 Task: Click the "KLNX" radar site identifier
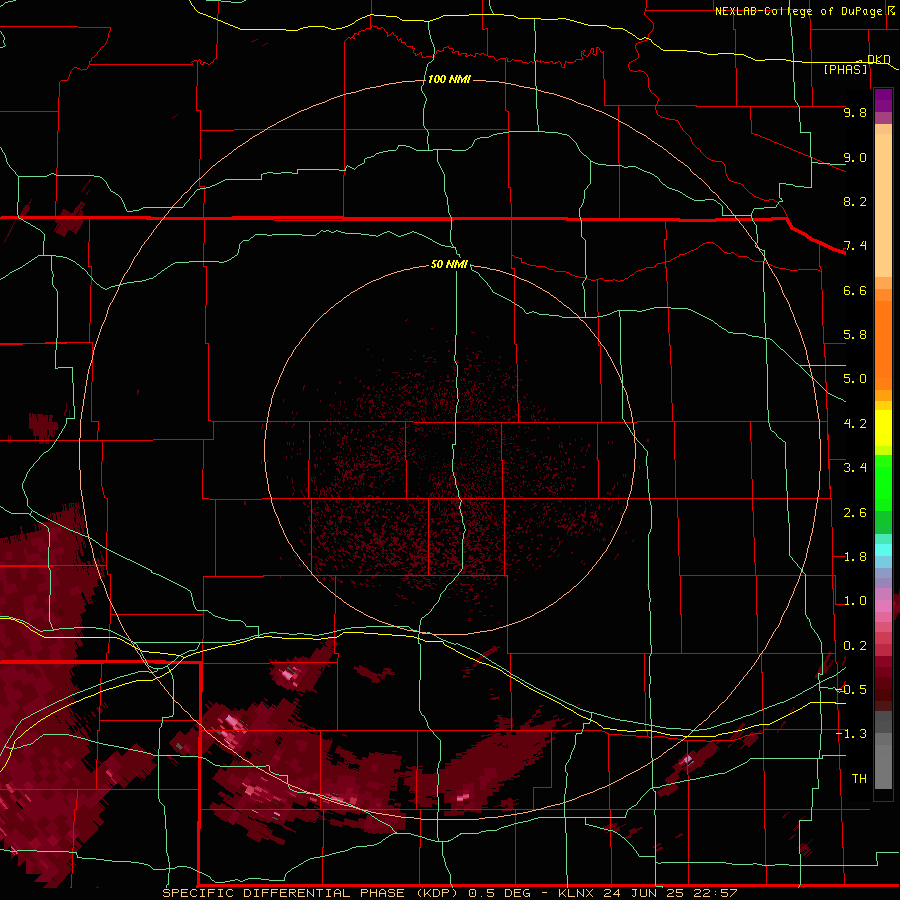click(x=576, y=893)
